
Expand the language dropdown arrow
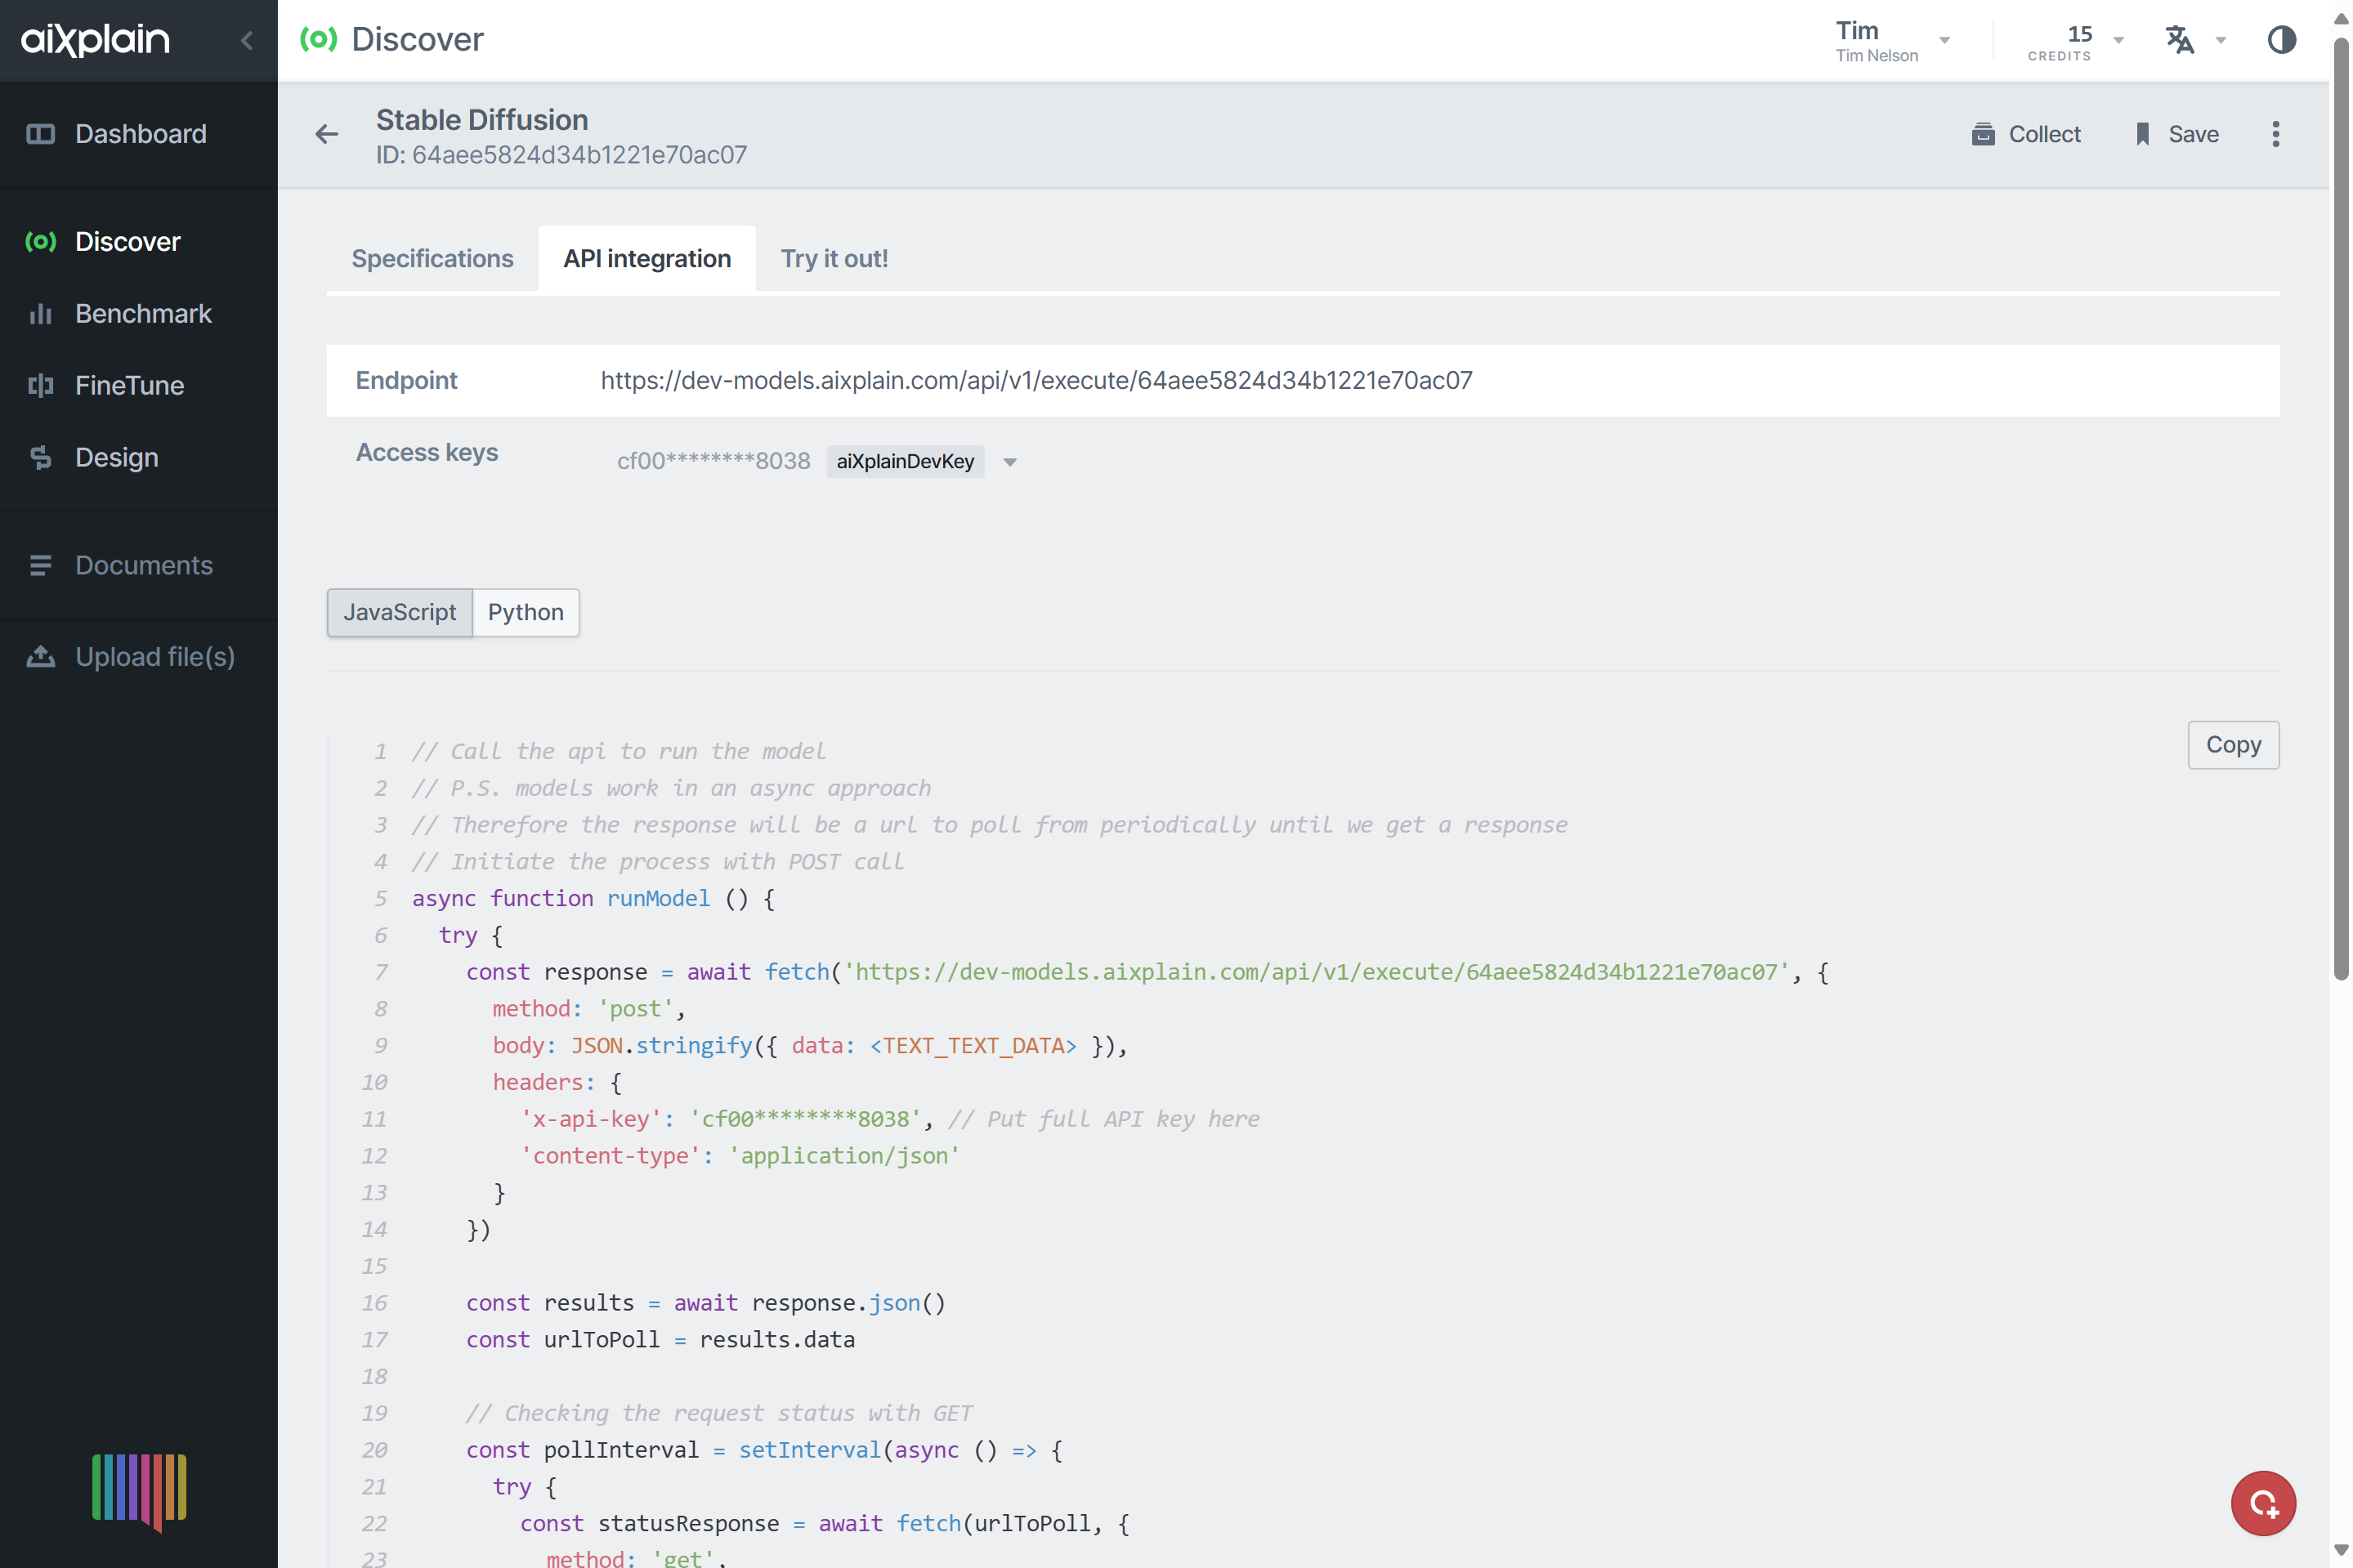coord(2221,41)
